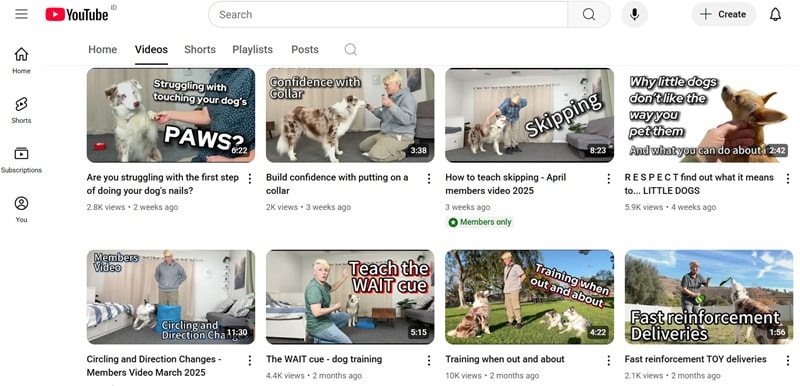Open 'Are you struggling with the first step' title

pos(163,184)
